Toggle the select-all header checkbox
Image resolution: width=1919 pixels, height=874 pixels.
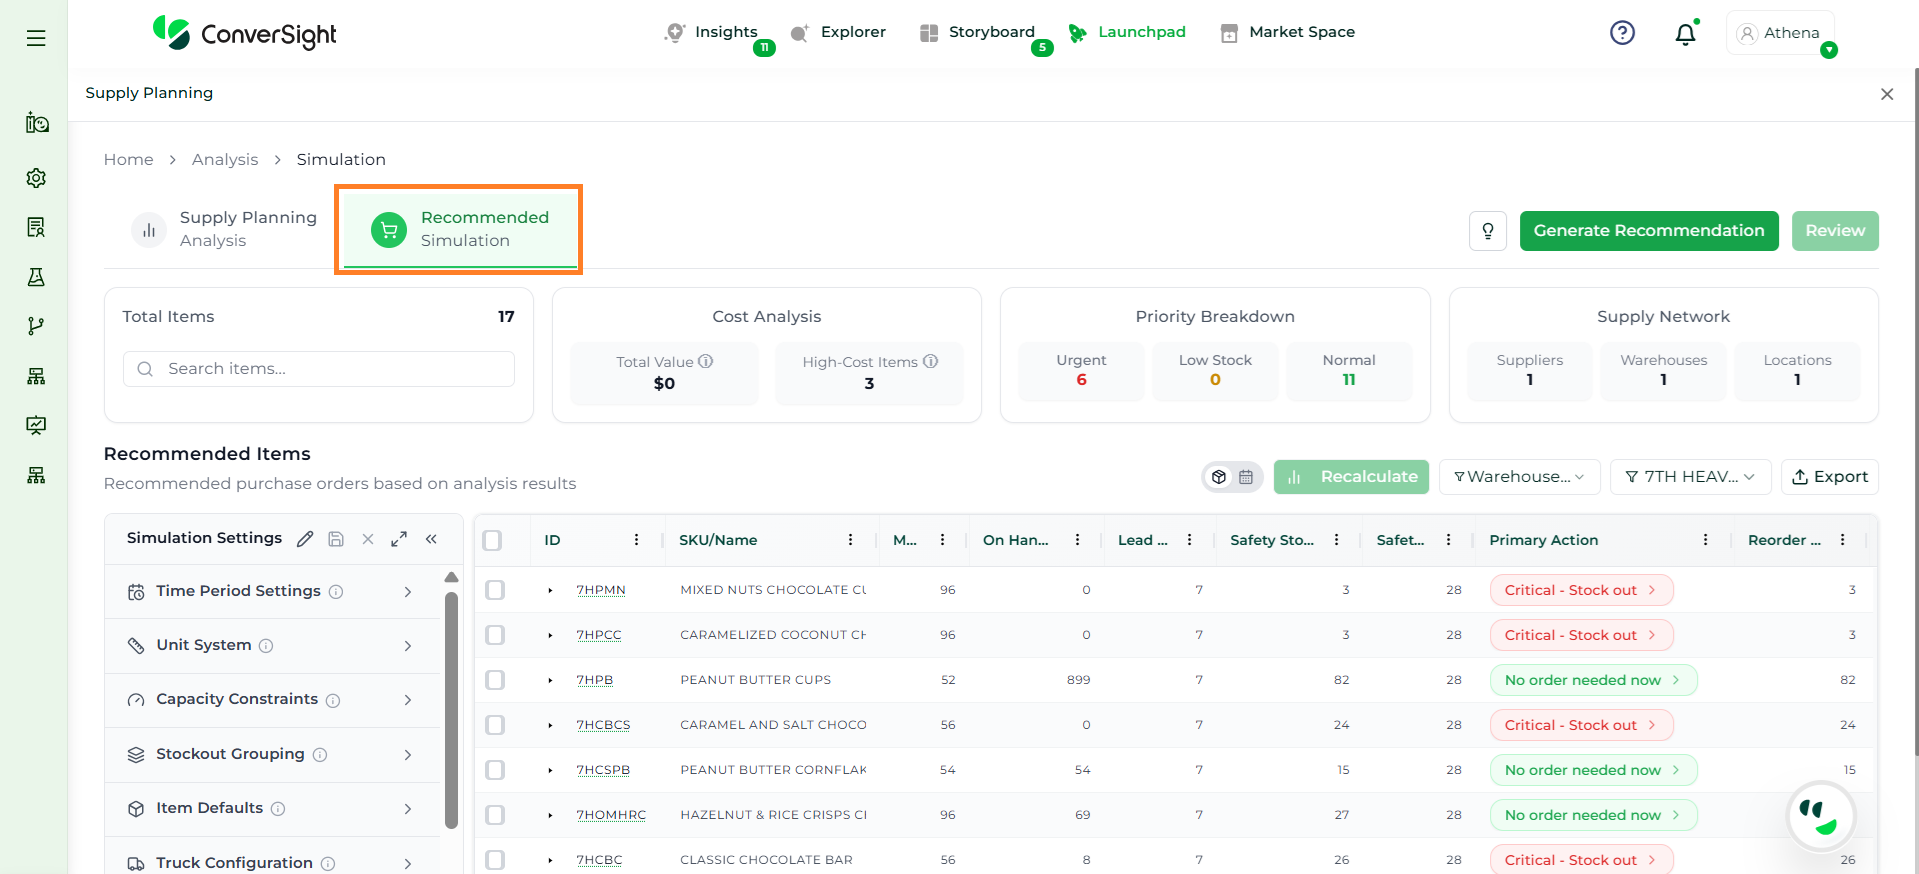[492, 540]
